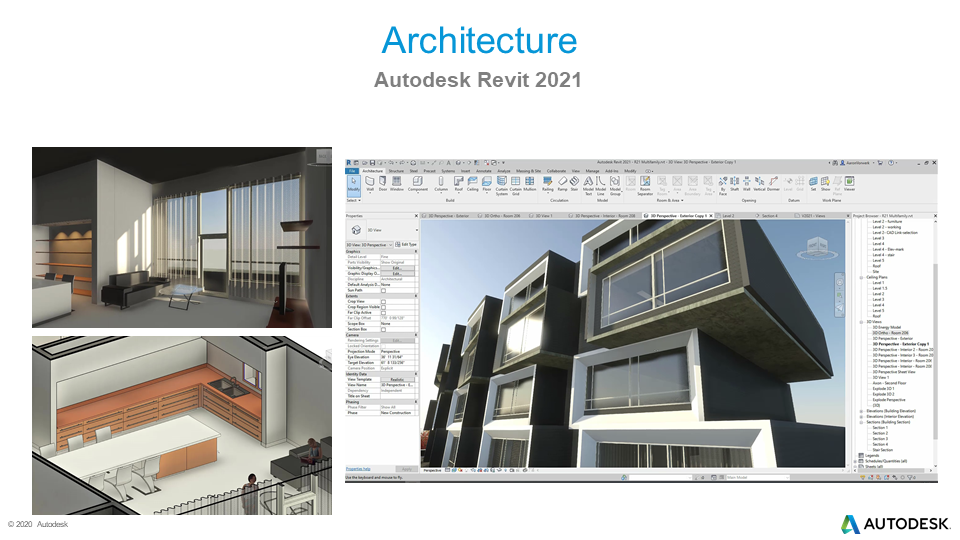Select the Mullion tool

(x=530, y=184)
